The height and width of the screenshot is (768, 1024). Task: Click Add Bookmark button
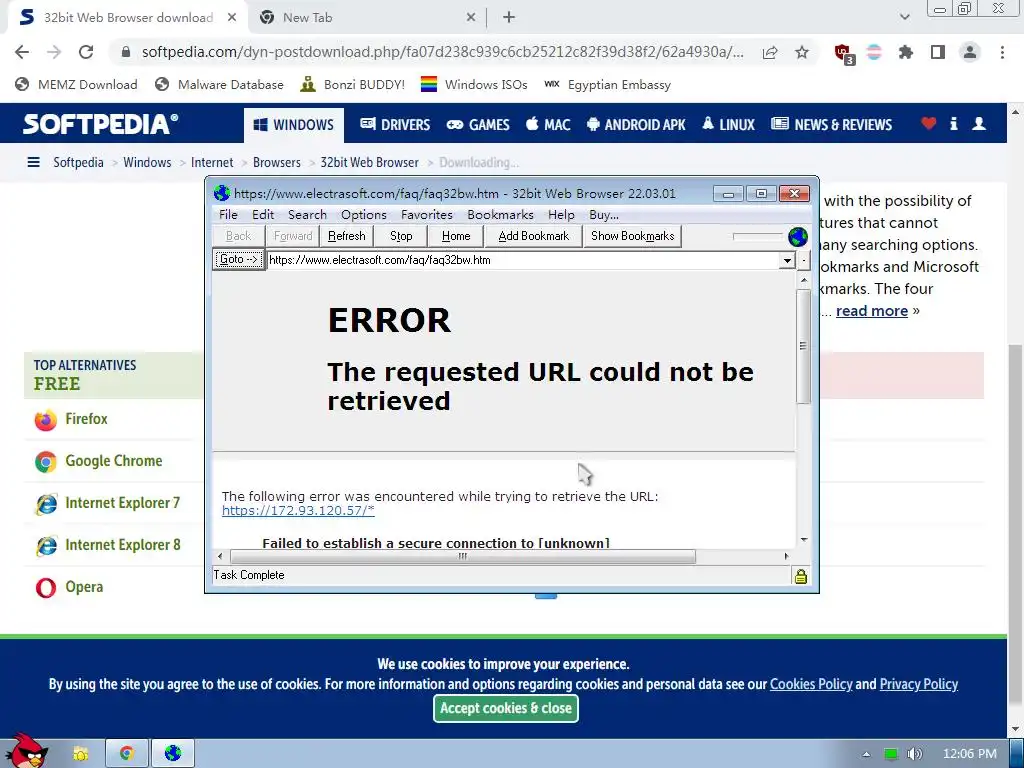(534, 236)
